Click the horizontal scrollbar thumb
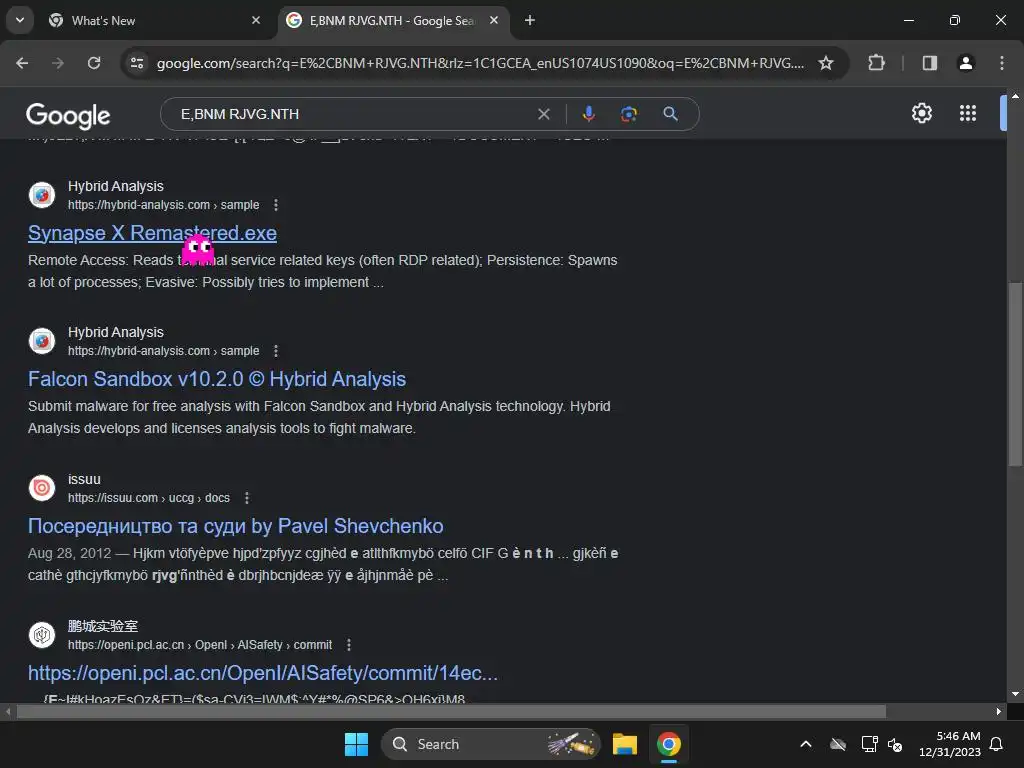Viewport: 1024px width, 768px height. tap(451, 711)
